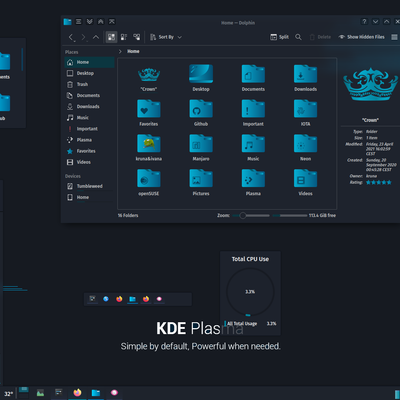Switch to Compact view mode
Image resolution: width=400 pixels, height=400 pixels.
[124, 37]
